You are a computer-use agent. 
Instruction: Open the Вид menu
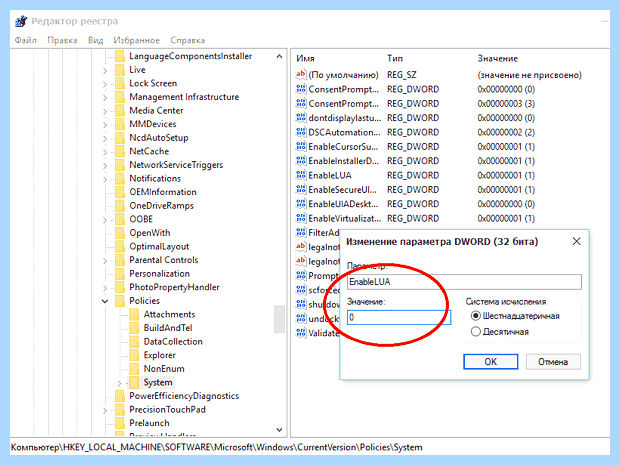click(95, 40)
